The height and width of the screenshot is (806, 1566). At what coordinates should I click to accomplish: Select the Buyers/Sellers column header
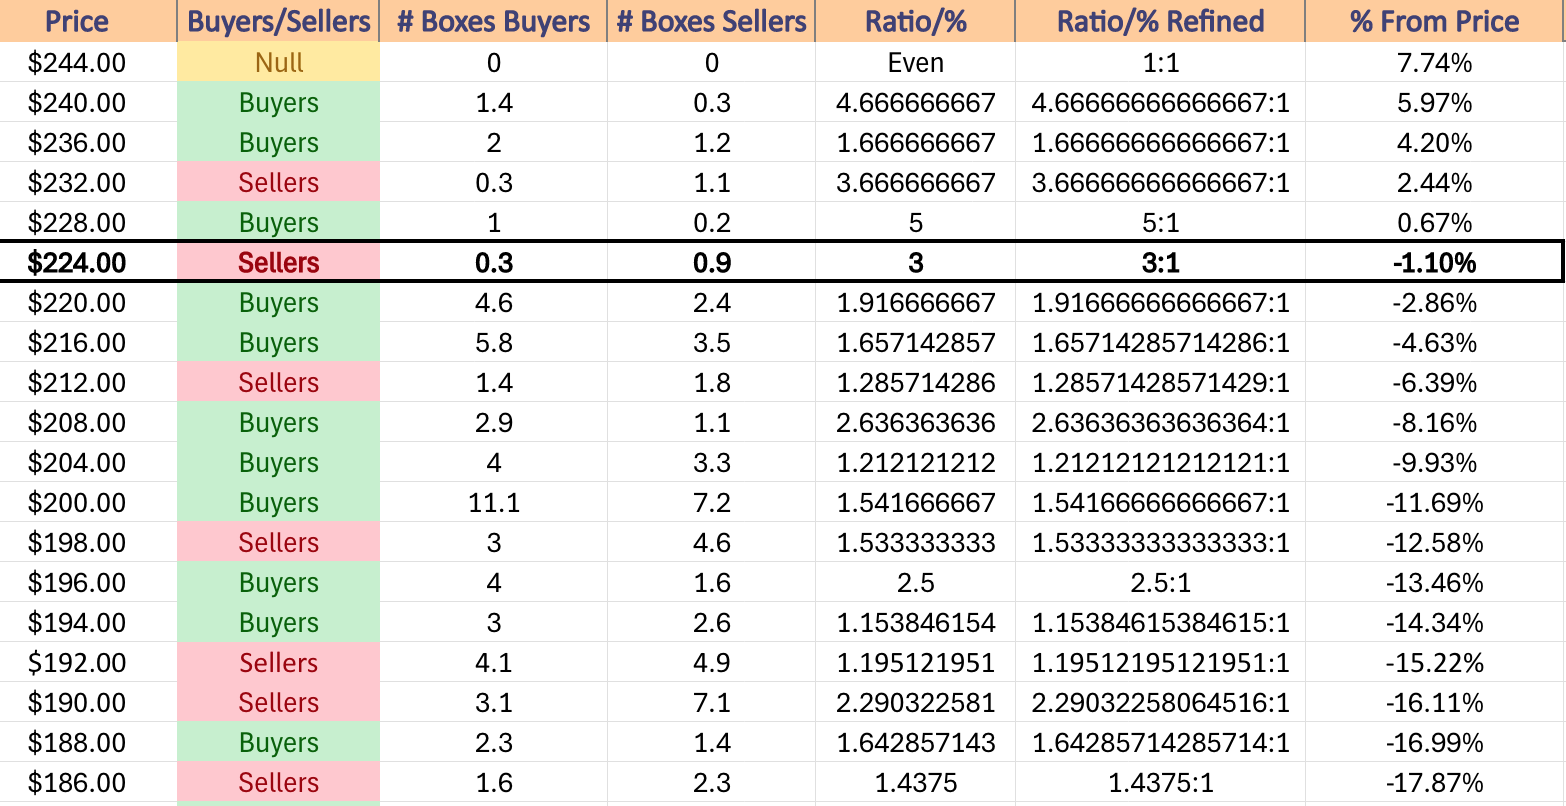point(278,21)
